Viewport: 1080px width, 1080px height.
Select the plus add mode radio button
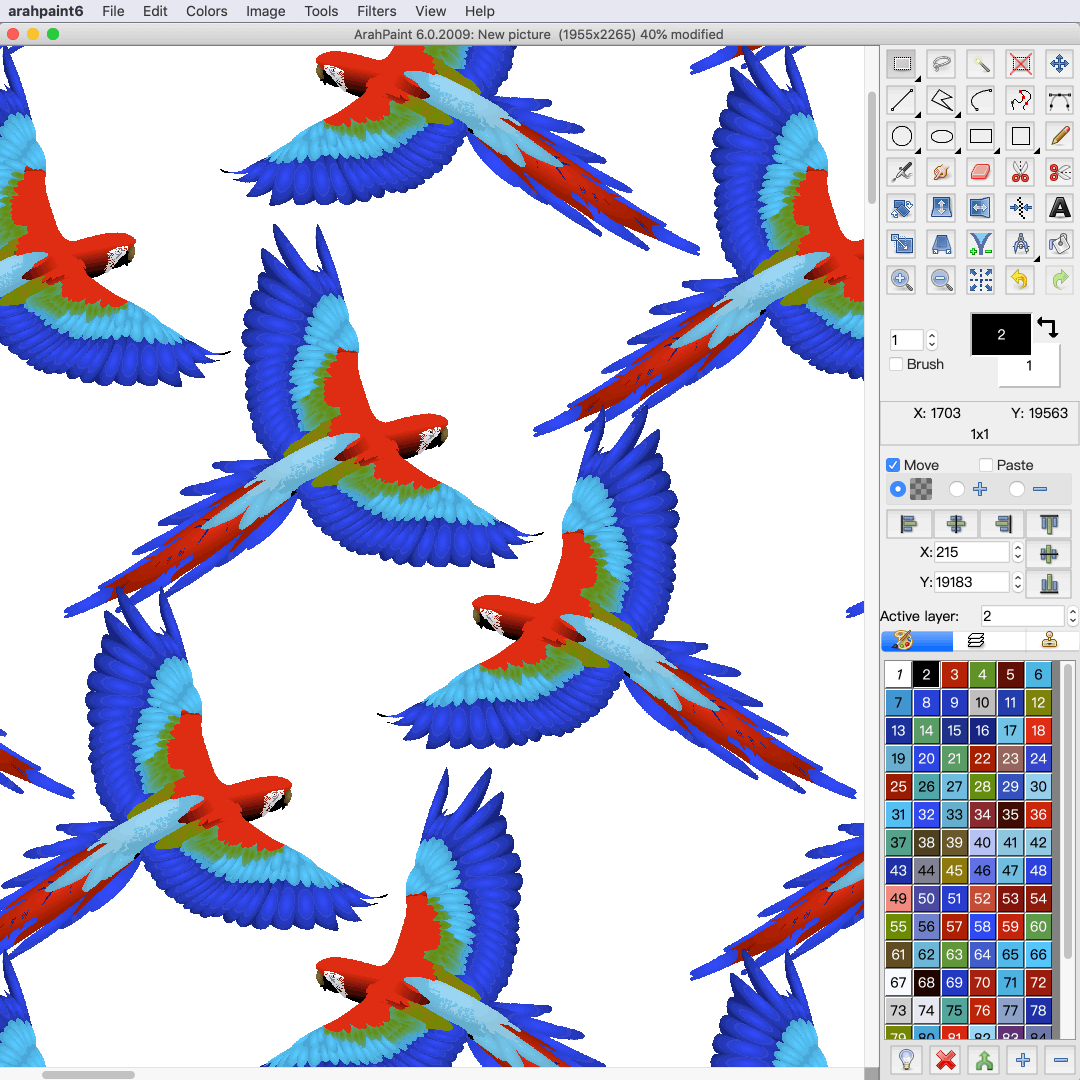[957, 489]
